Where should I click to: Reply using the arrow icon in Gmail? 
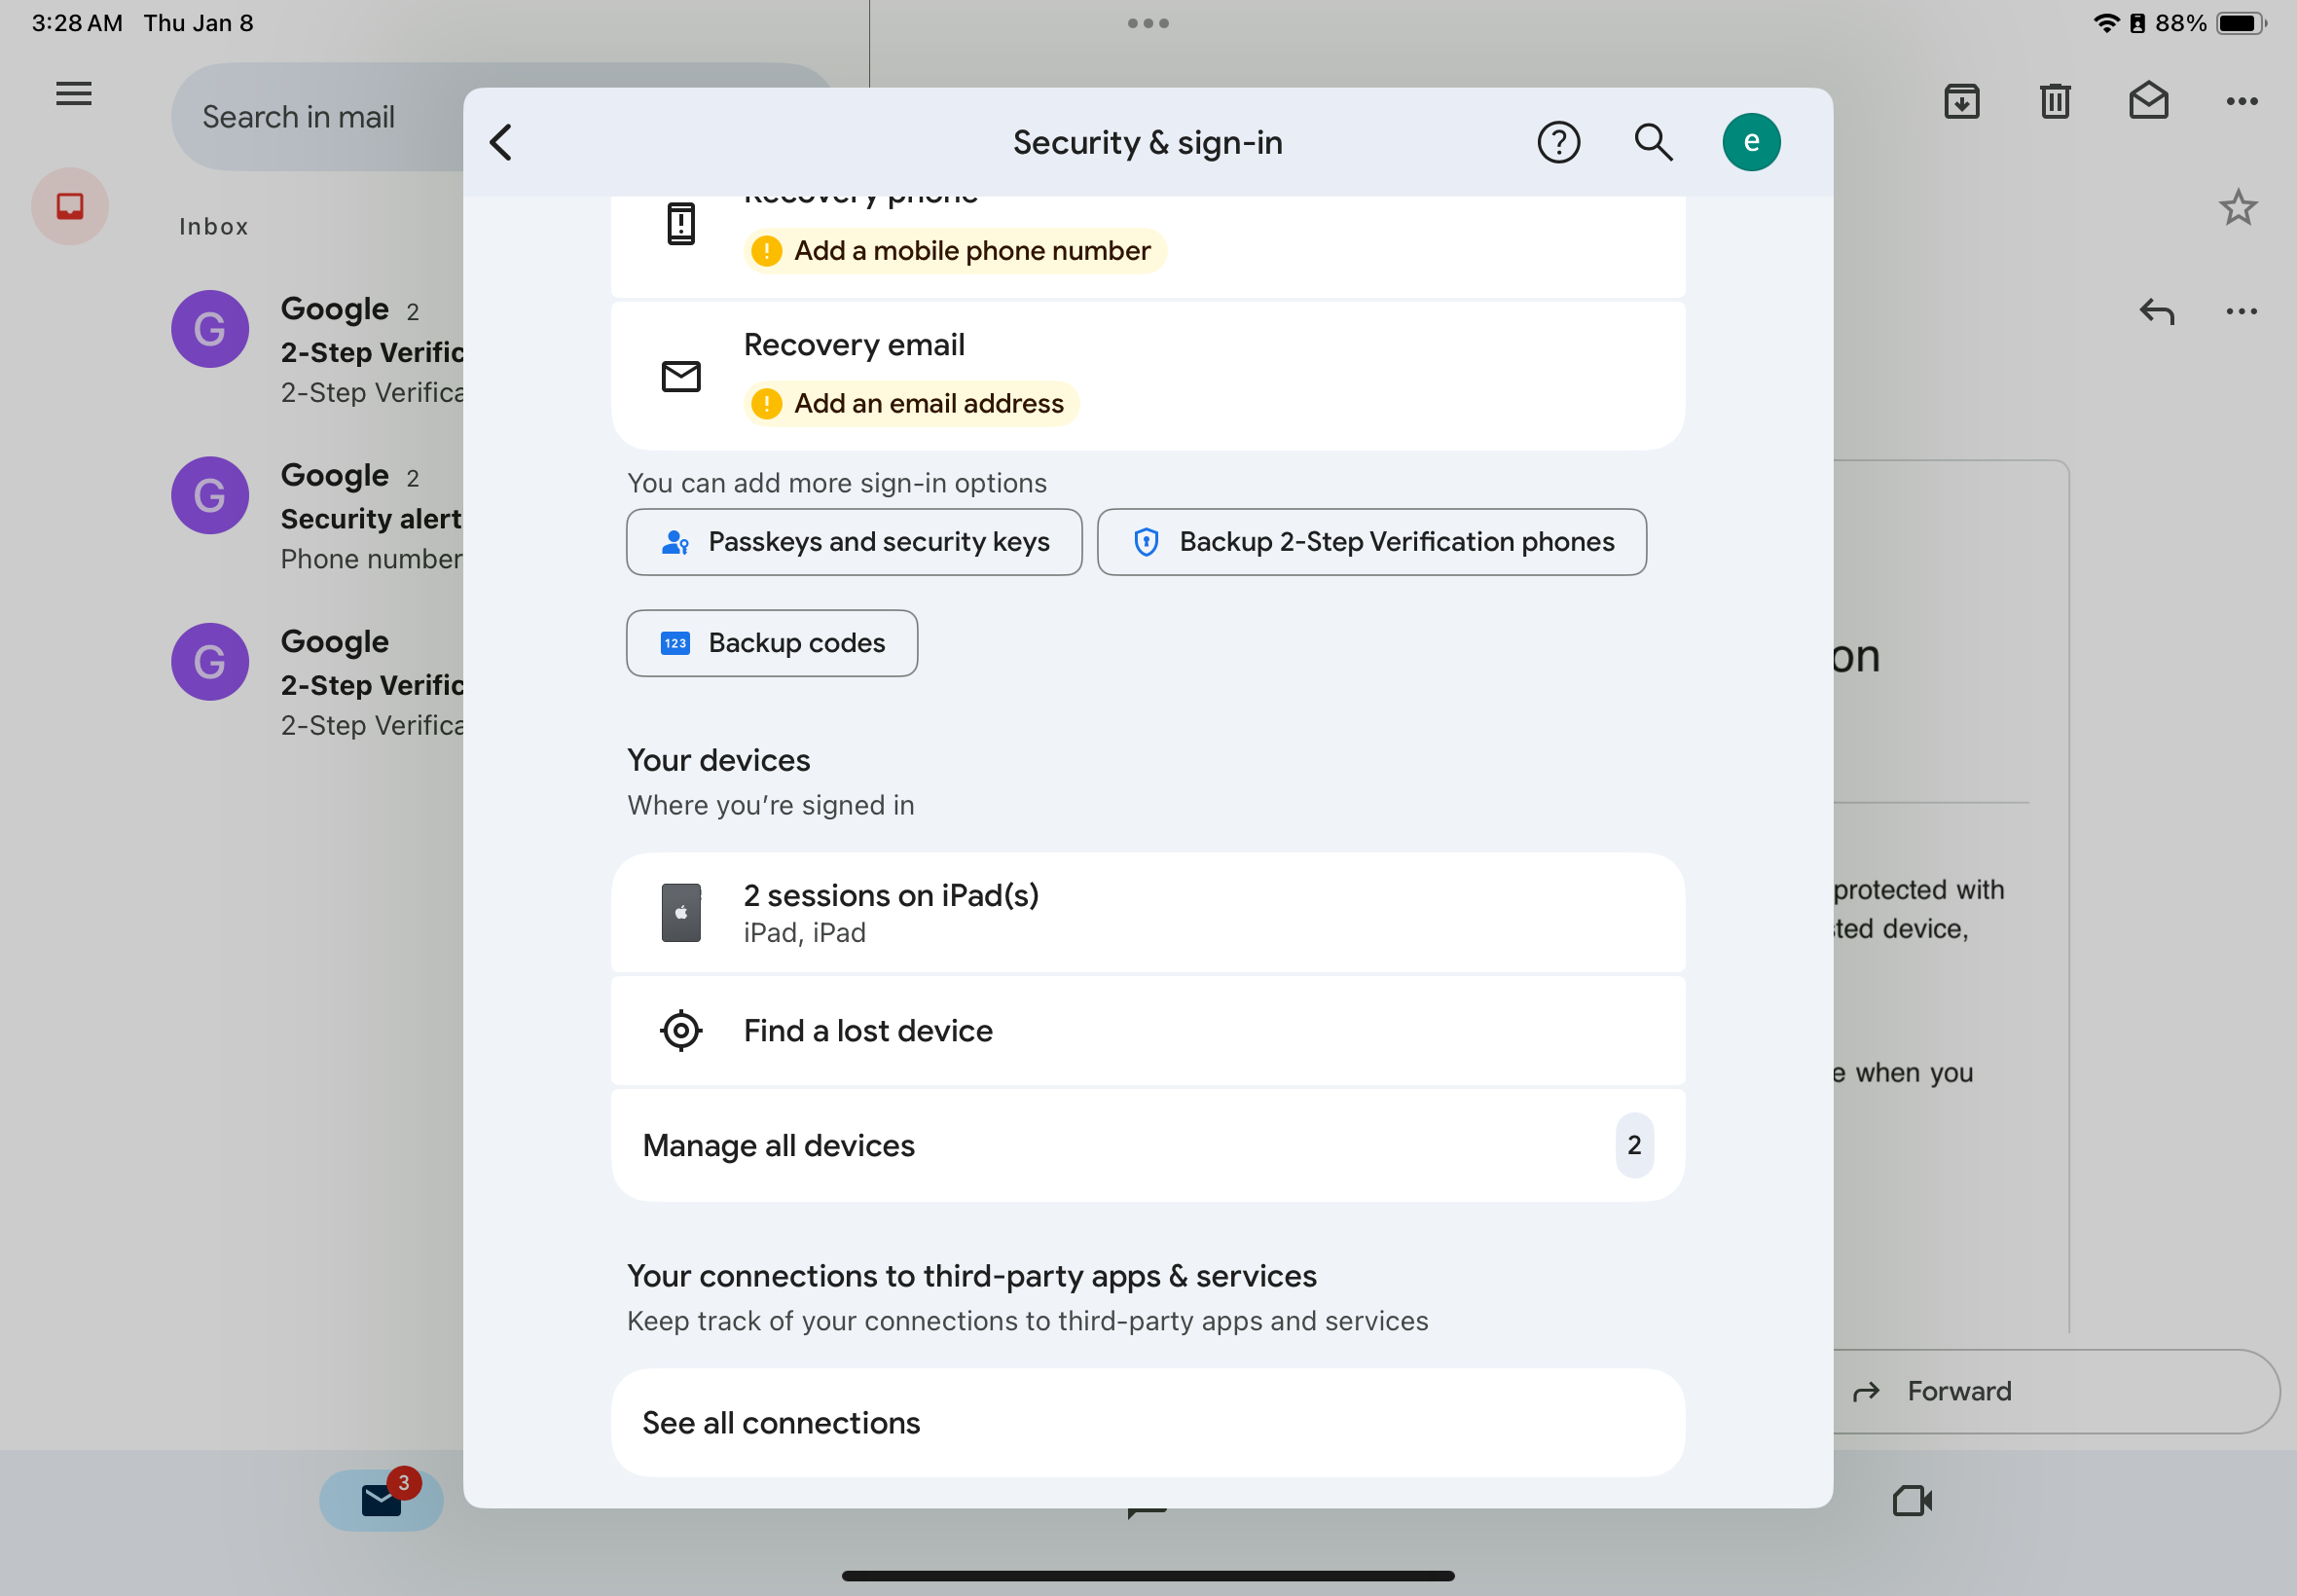coord(2157,312)
